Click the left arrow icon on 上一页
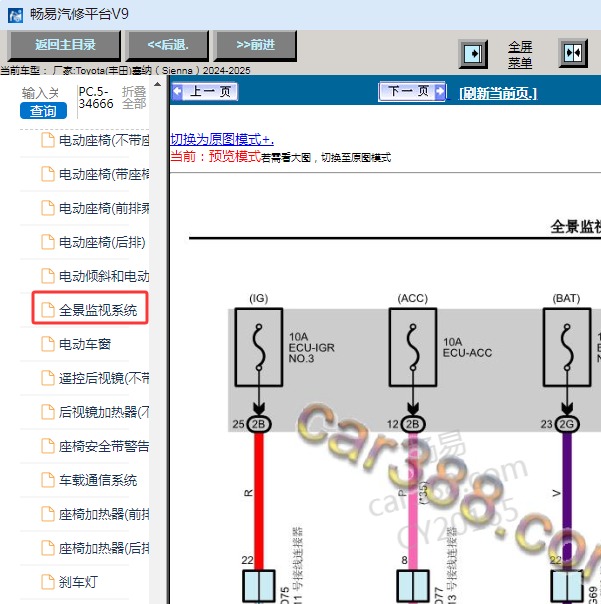 [178, 92]
